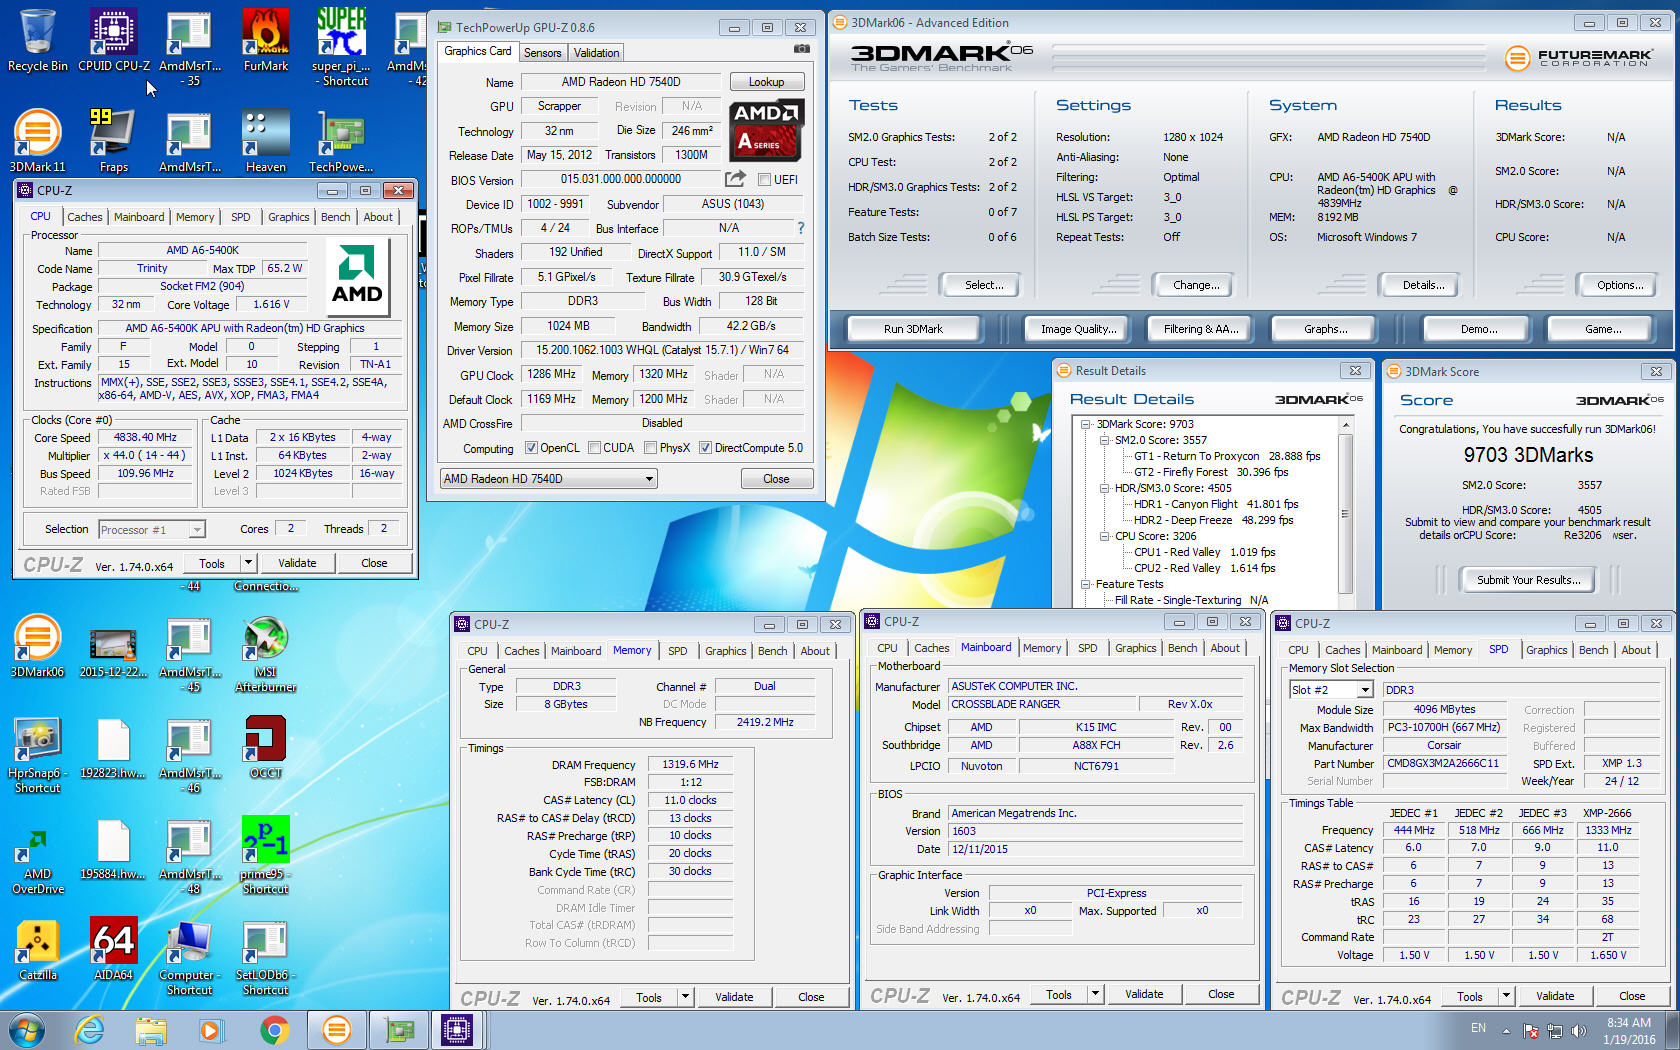
Task: Open HprSnap6 Shortcut desktop icon
Action: pyautogui.click(x=38, y=756)
